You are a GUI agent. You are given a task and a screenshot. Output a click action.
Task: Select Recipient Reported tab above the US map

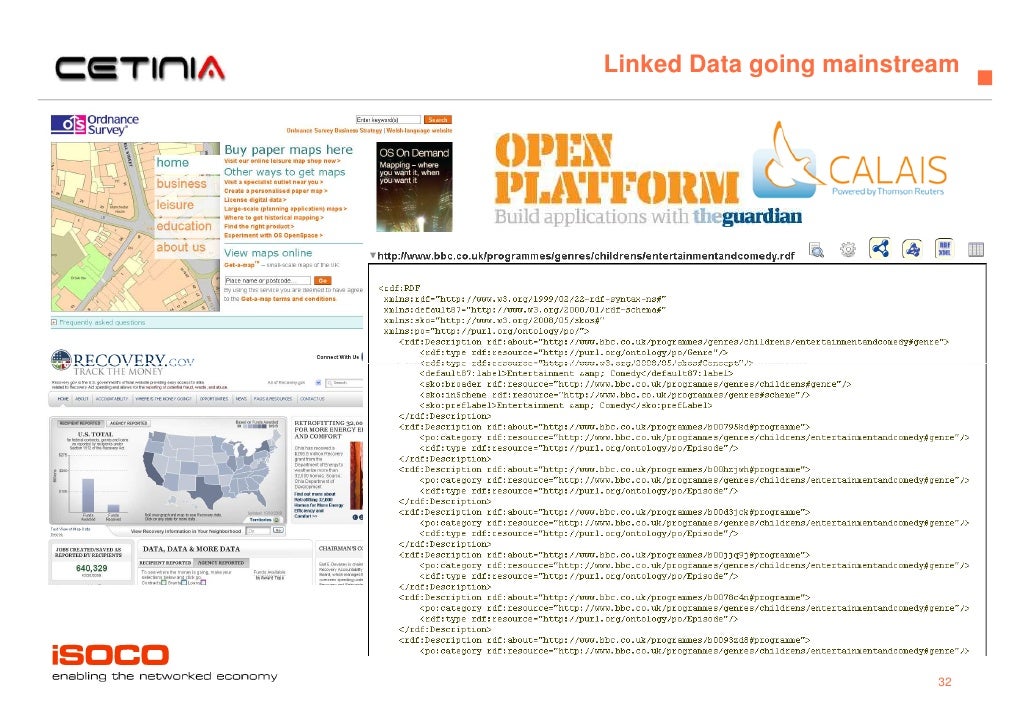point(80,423)
